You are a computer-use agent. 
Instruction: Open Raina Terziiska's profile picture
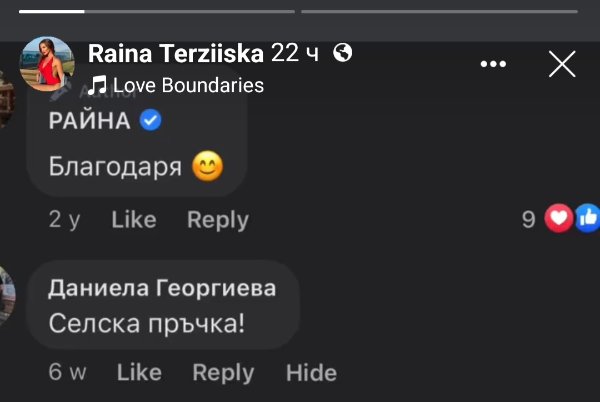47,65
